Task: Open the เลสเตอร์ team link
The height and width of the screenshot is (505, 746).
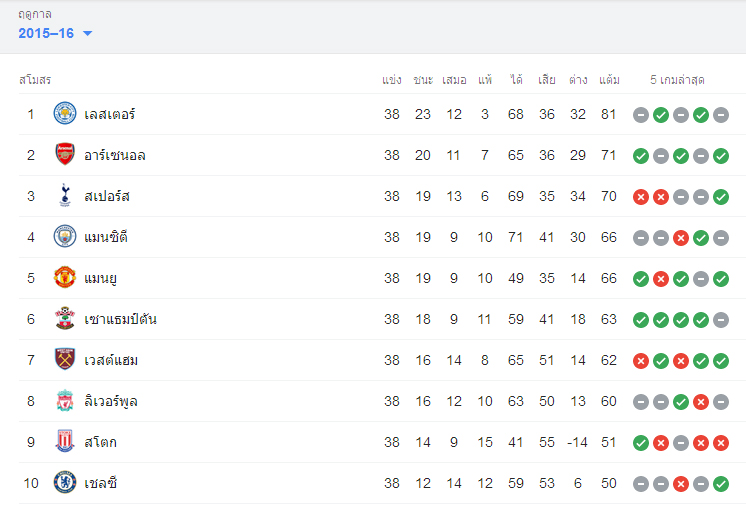Action: [110, 114]
